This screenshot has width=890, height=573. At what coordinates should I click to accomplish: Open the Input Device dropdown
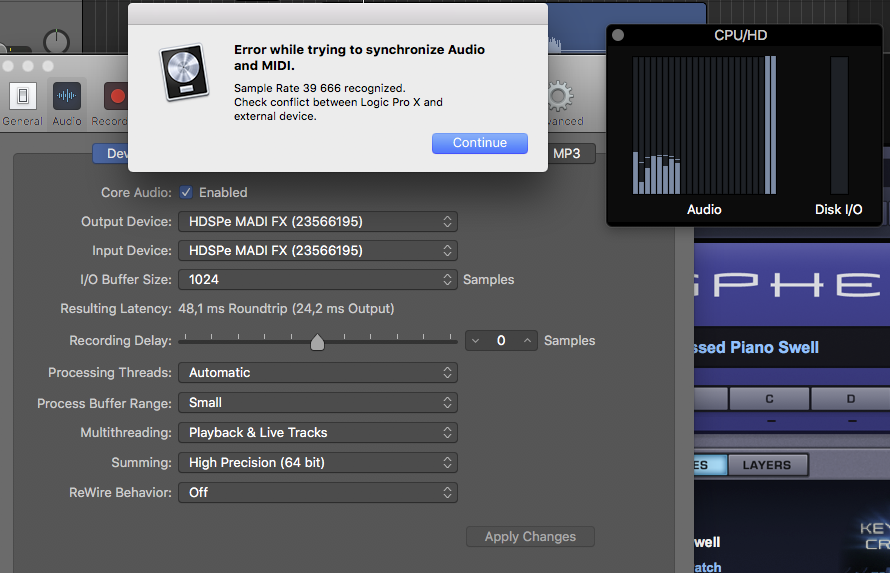pyautogui.click(x=318, y=250)
